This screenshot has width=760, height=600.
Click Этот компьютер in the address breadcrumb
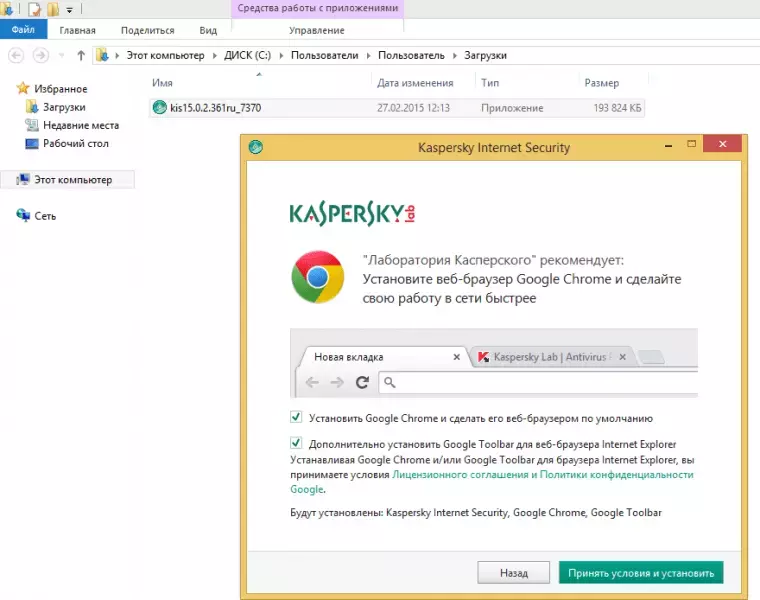(165, 56)
